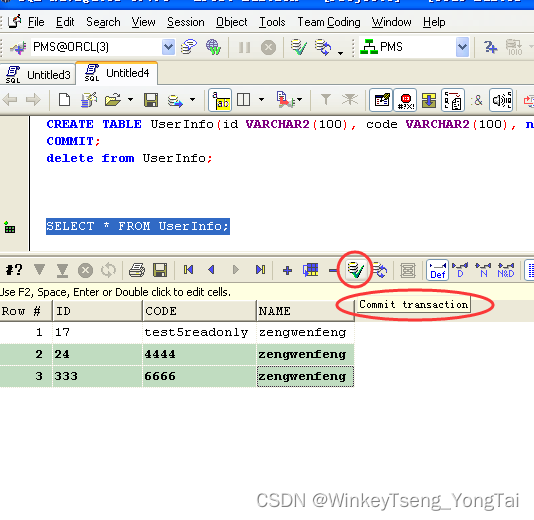Open dropdown arrow beside main toolbar rollback icon
Viewport: 534px width, 520px height.
340,53
